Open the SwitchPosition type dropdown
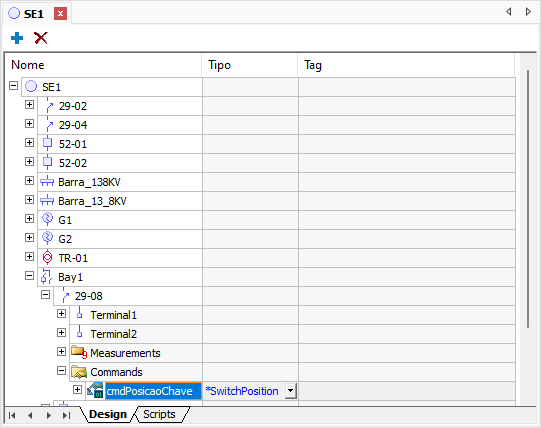The image size is (541, 428). tap(291, 391)
